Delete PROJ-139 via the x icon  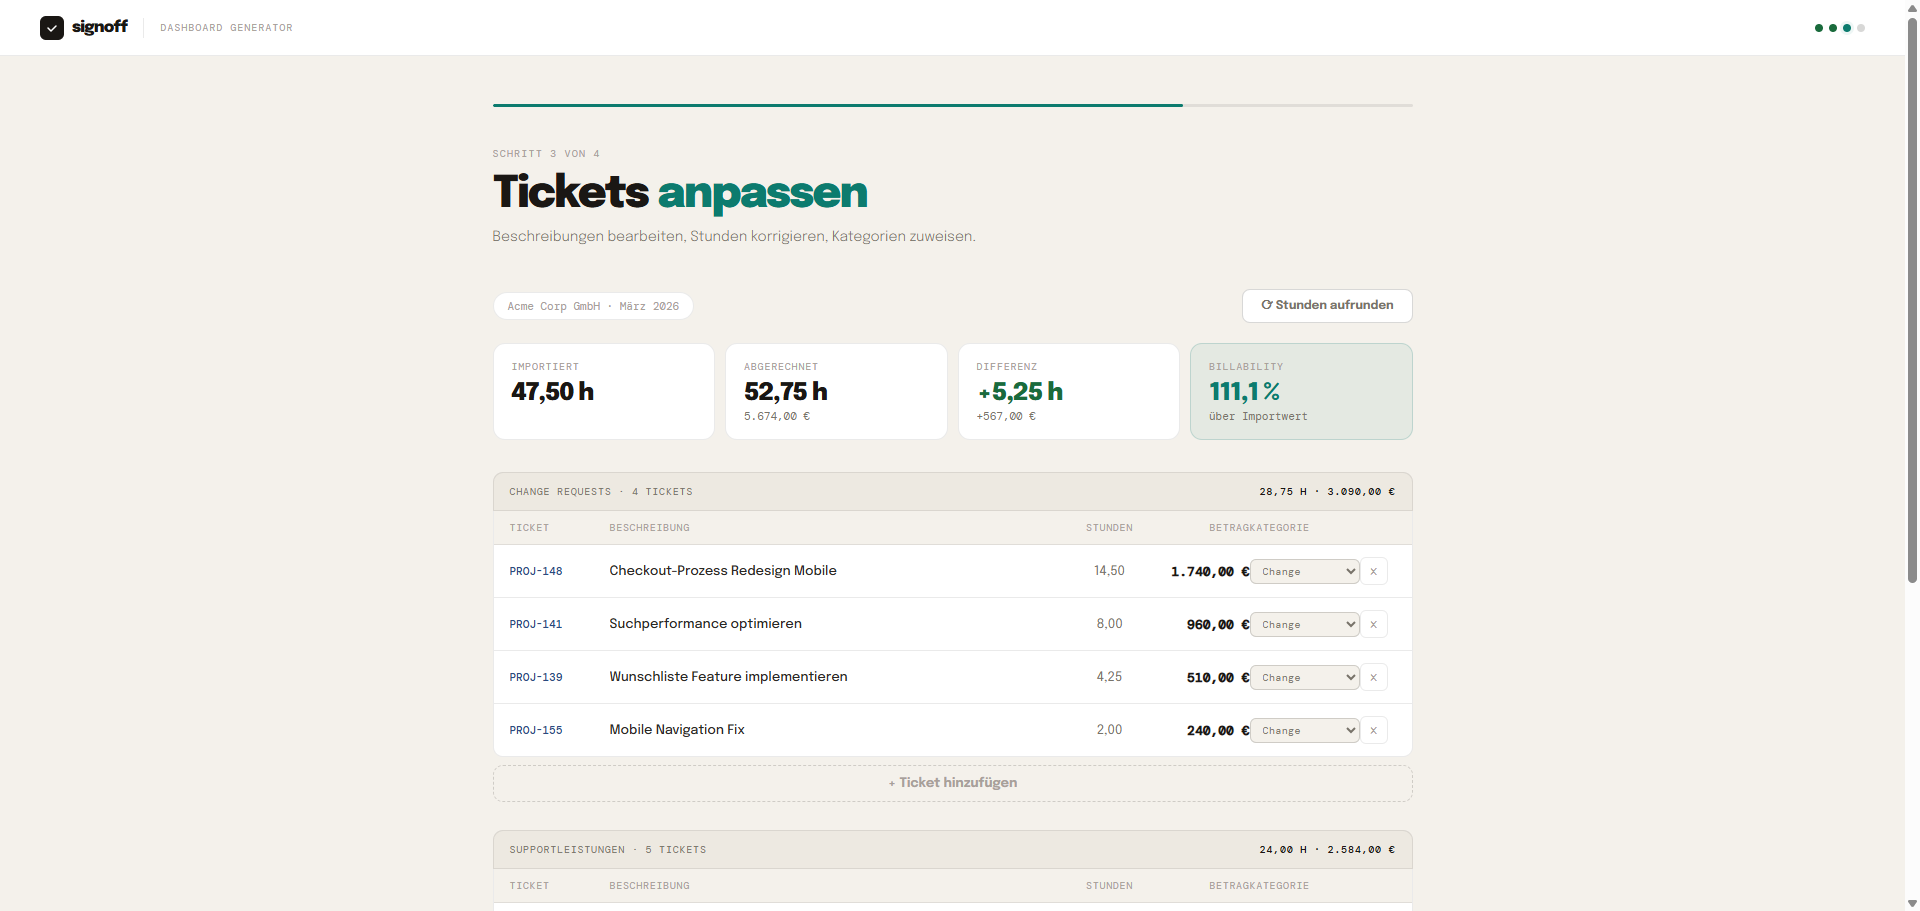point(1373,677)
